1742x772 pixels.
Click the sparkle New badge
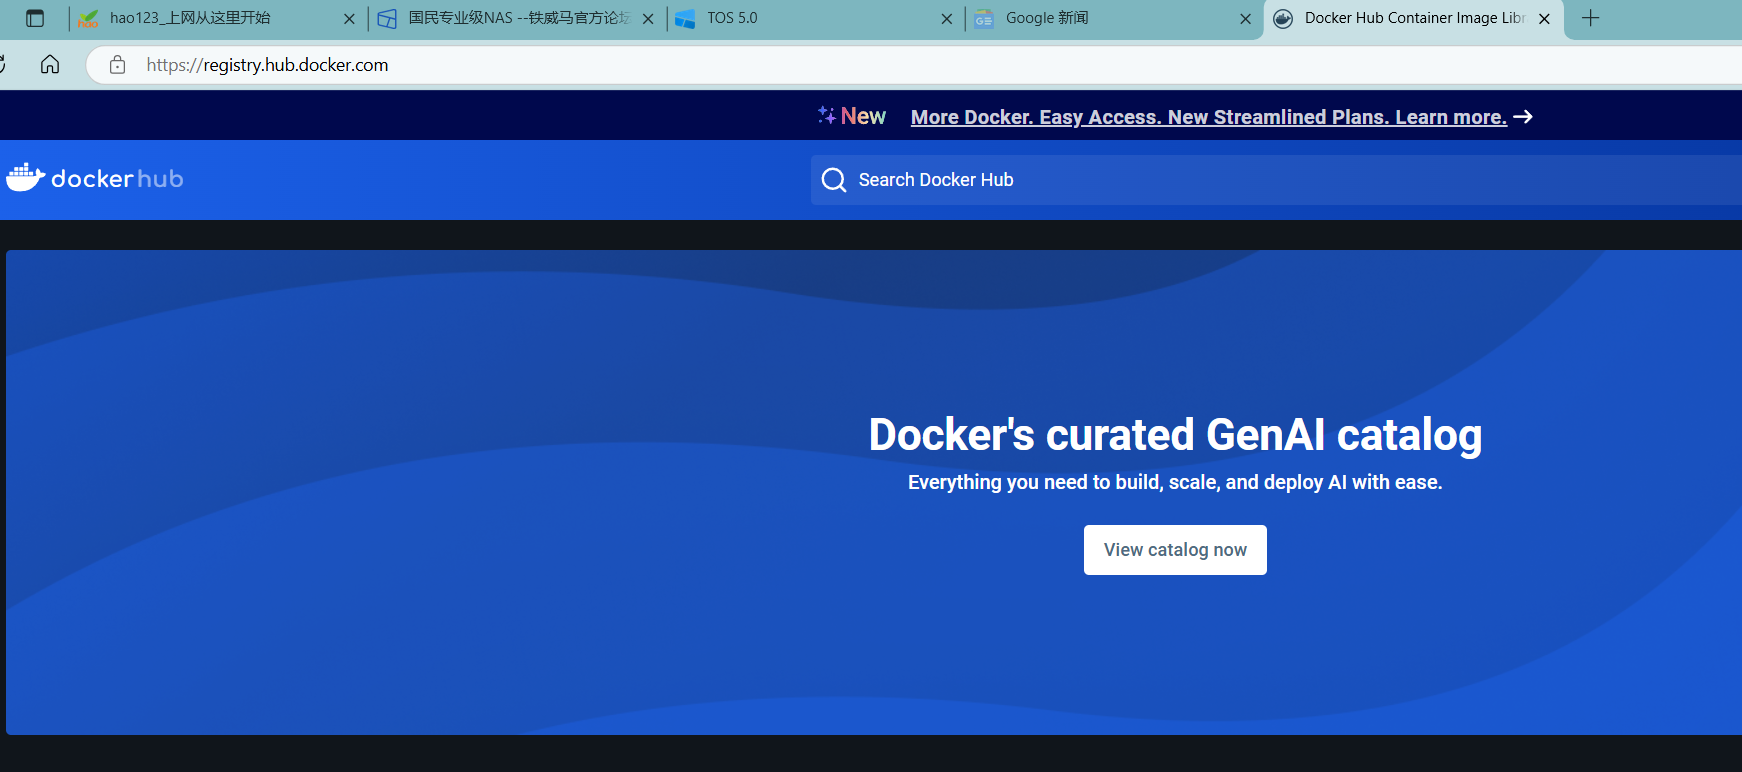pyautogui.click(x=852, y=116)
